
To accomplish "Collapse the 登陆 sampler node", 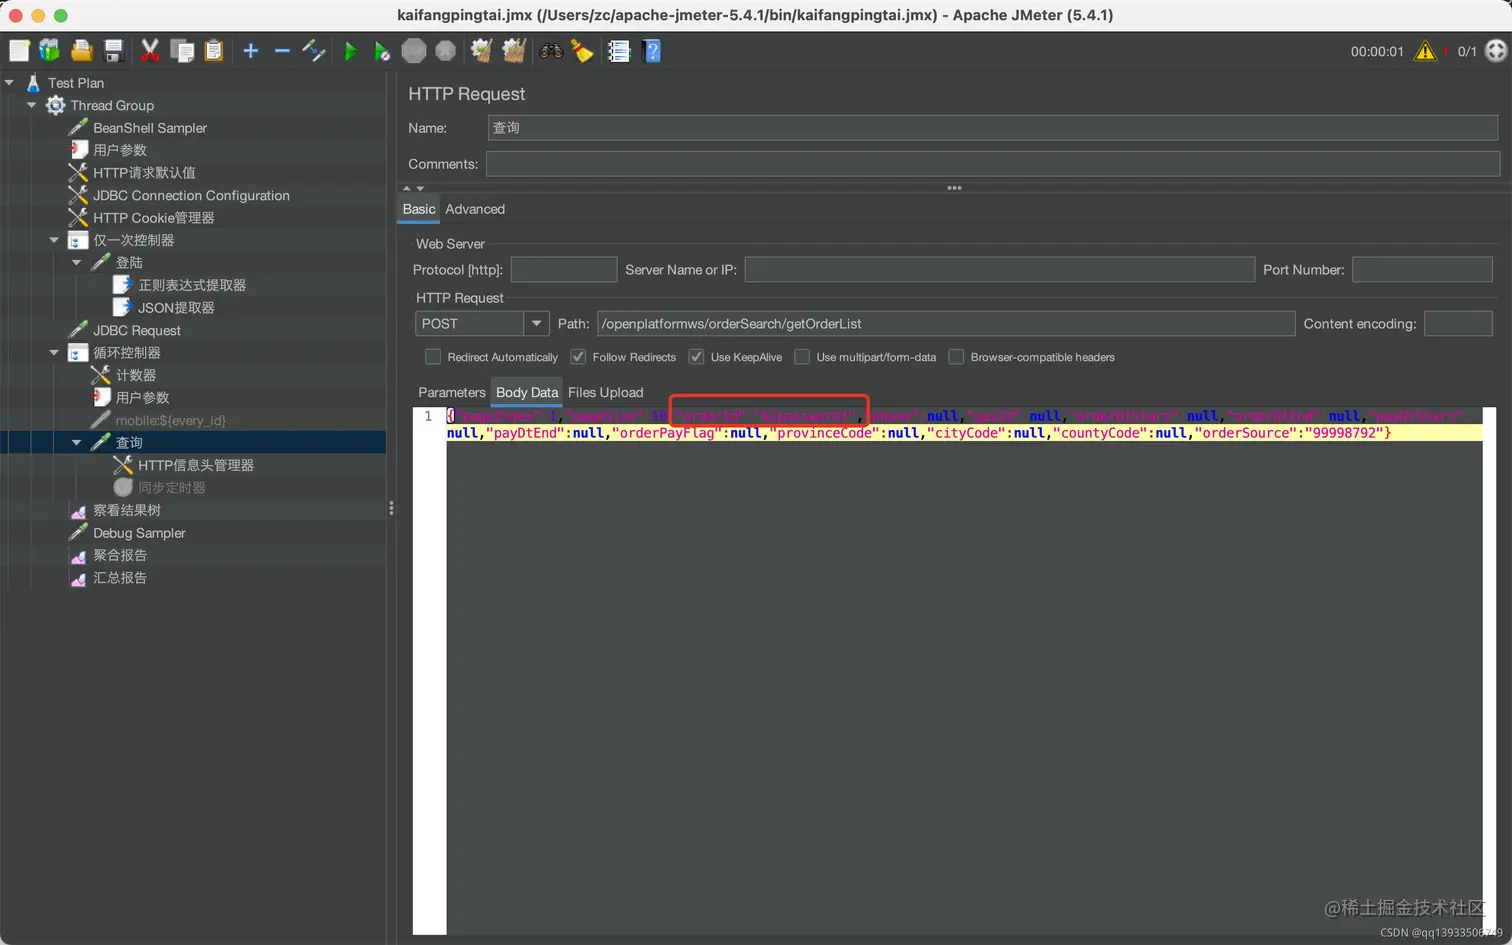I will [77, 262].
